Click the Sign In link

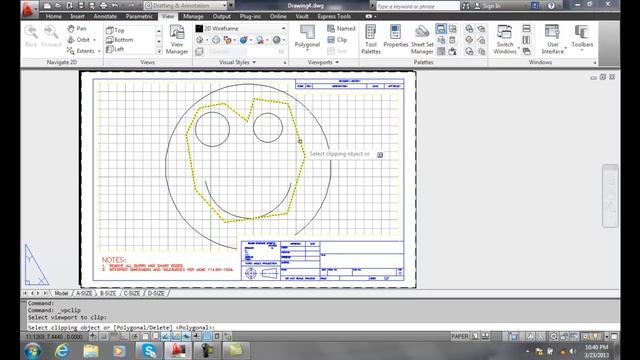tap(491, 6)
